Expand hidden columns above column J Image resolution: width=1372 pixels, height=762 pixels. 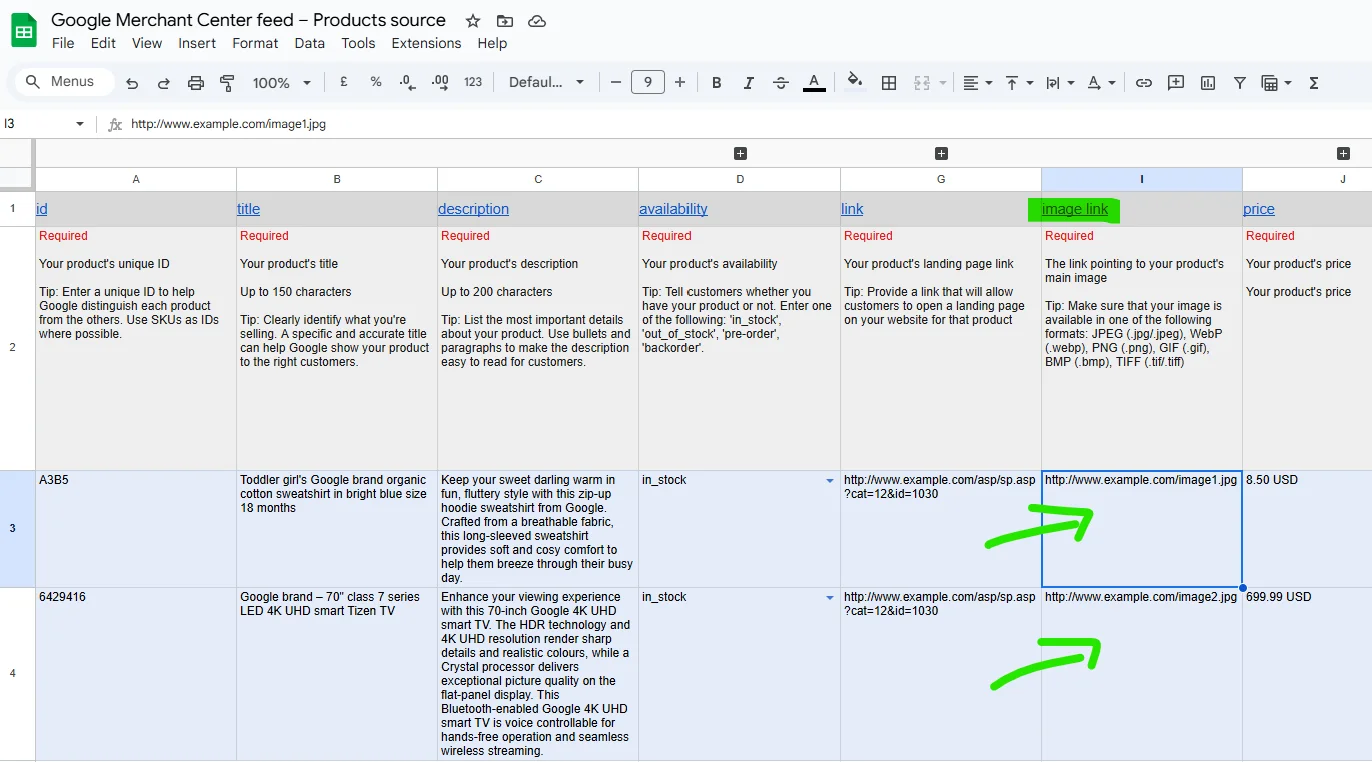(x=1343, y=153)
